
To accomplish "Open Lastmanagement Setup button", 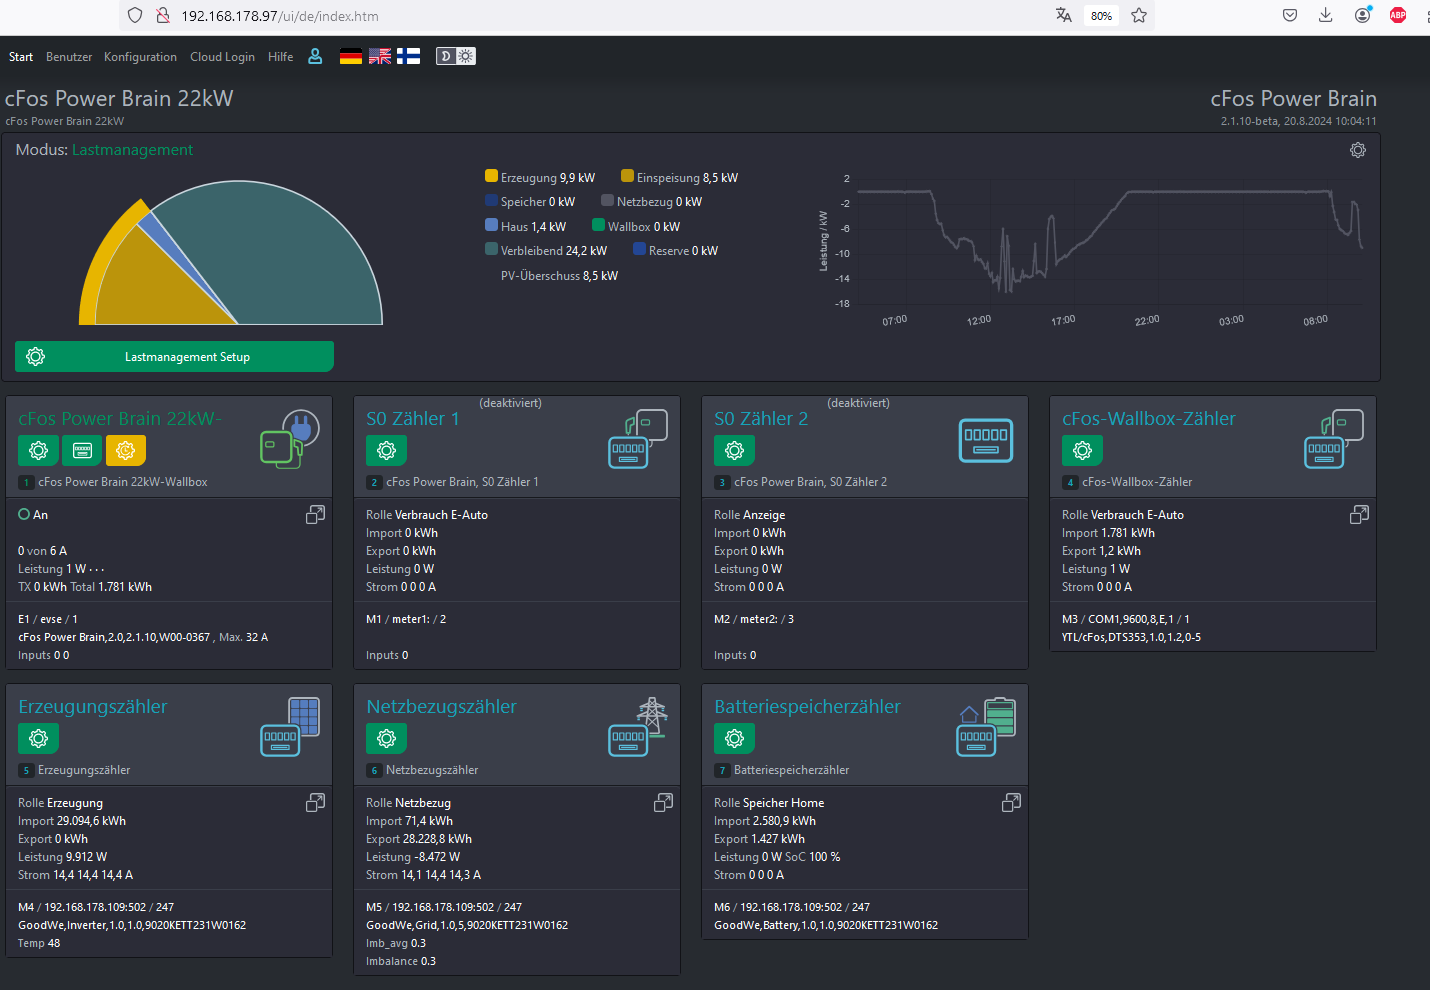I will pyautogui.click(x=174, y=356).
